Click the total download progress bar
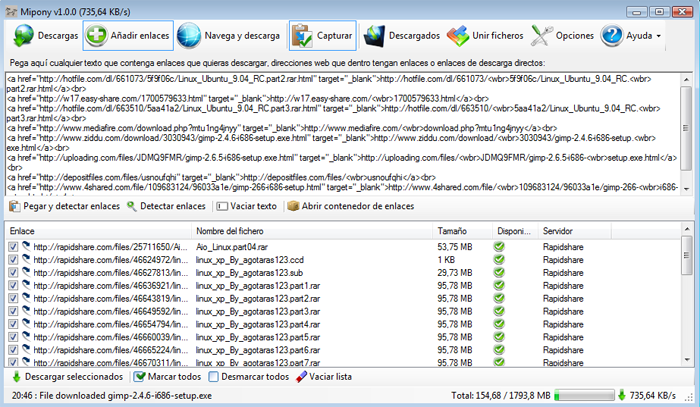This screenshot has height=407, width=700. (x=584, y=395)
